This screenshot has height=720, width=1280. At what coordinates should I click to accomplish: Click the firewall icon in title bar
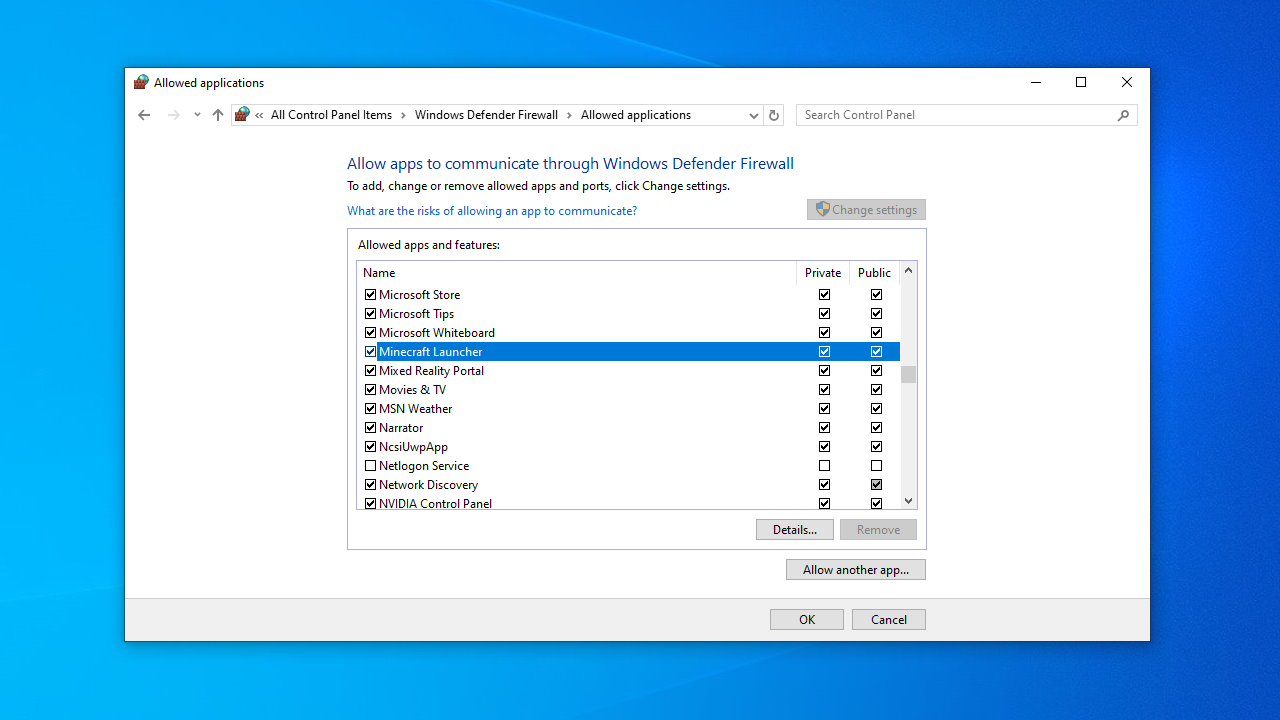[x=141, y=83]
